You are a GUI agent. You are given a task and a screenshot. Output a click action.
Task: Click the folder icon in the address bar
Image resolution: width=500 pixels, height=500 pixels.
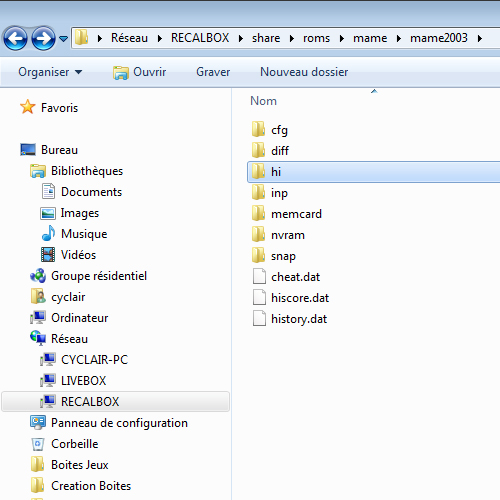[81, 37]
